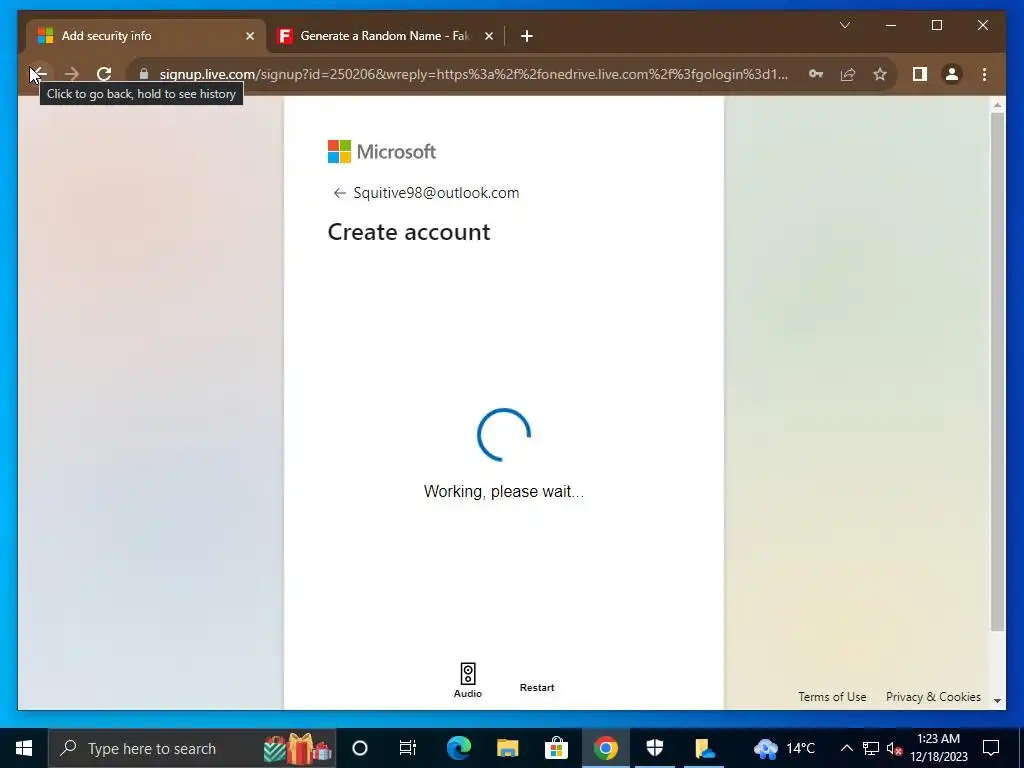Open the weather 14°C widget
Viewport: 1024px width, 768px height.
pos(784,748)
